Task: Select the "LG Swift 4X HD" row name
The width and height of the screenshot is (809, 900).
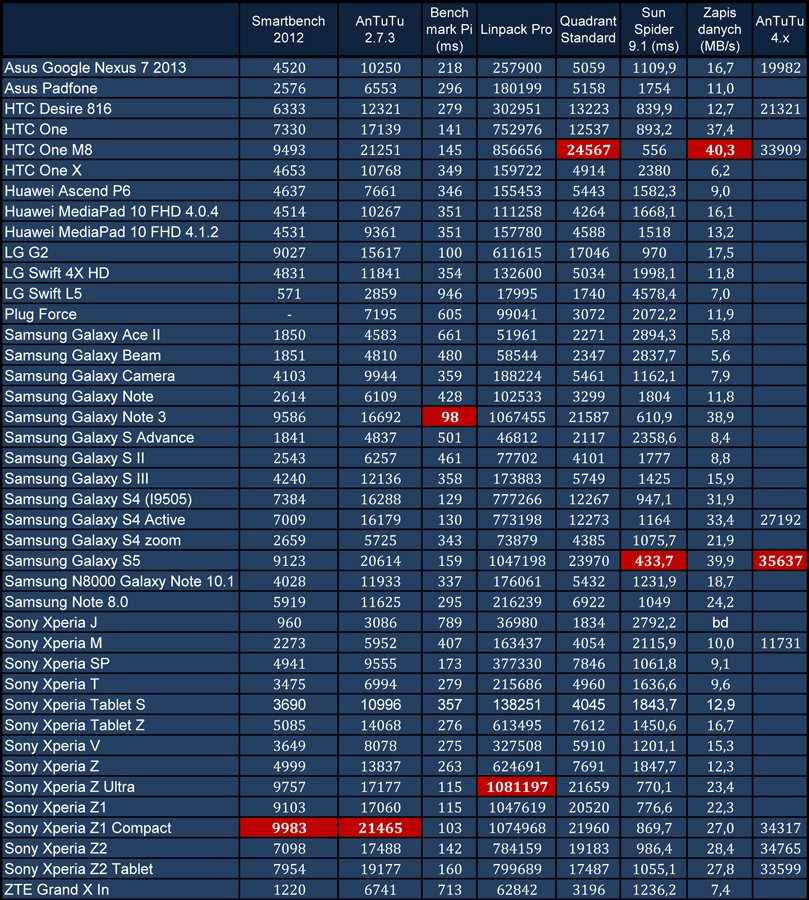Action: pos(57,273)
